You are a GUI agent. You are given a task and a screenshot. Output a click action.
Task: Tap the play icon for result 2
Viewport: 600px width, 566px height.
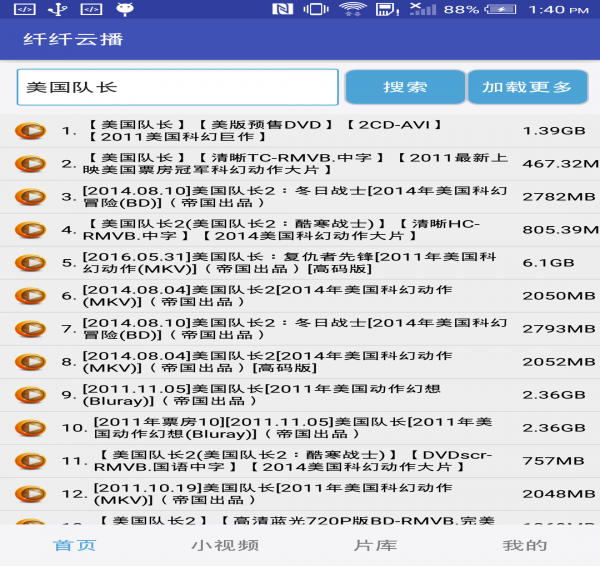pyautogui.click(x=31, y=164)
